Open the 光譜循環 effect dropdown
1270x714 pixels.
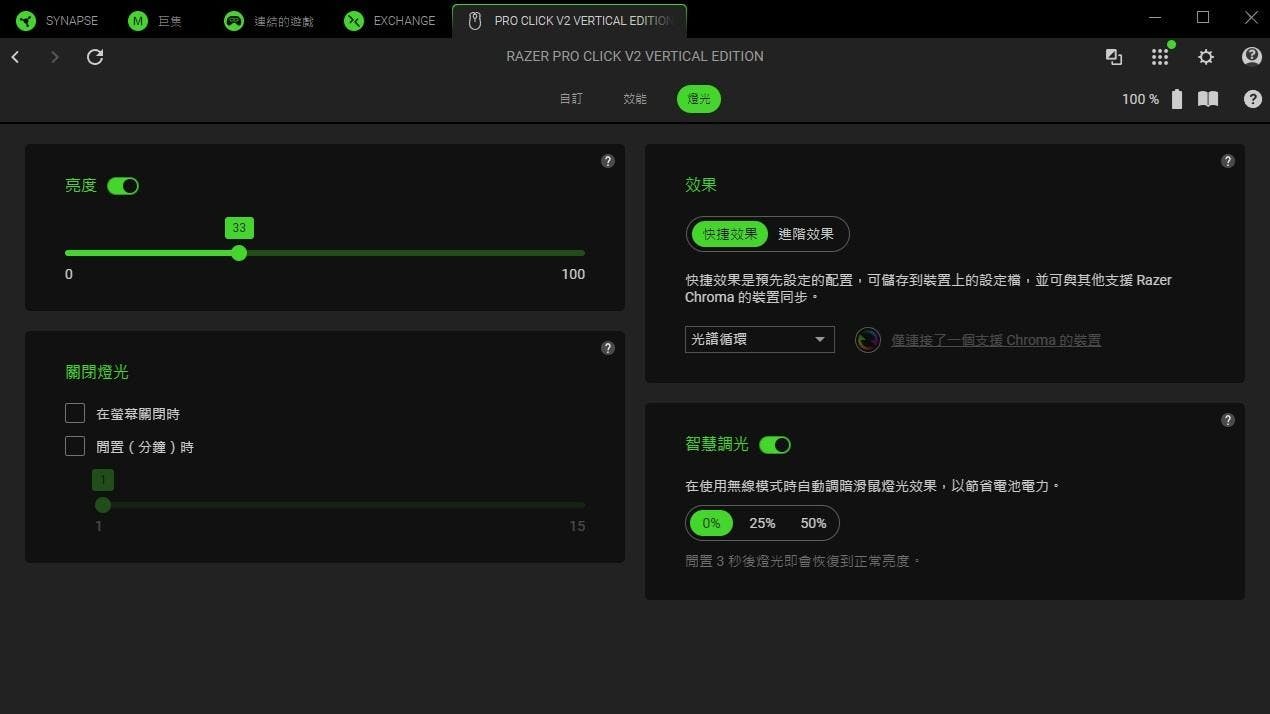(760, 339)
